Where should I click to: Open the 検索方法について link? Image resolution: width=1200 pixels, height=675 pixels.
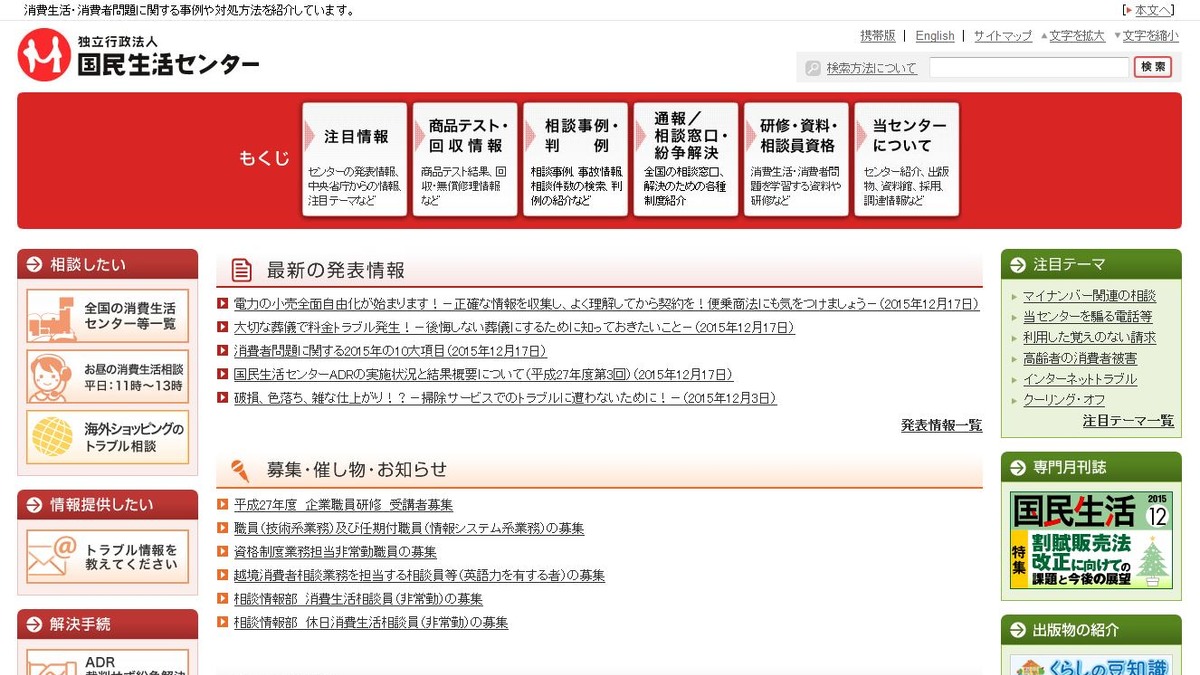[x=871, y=68]
